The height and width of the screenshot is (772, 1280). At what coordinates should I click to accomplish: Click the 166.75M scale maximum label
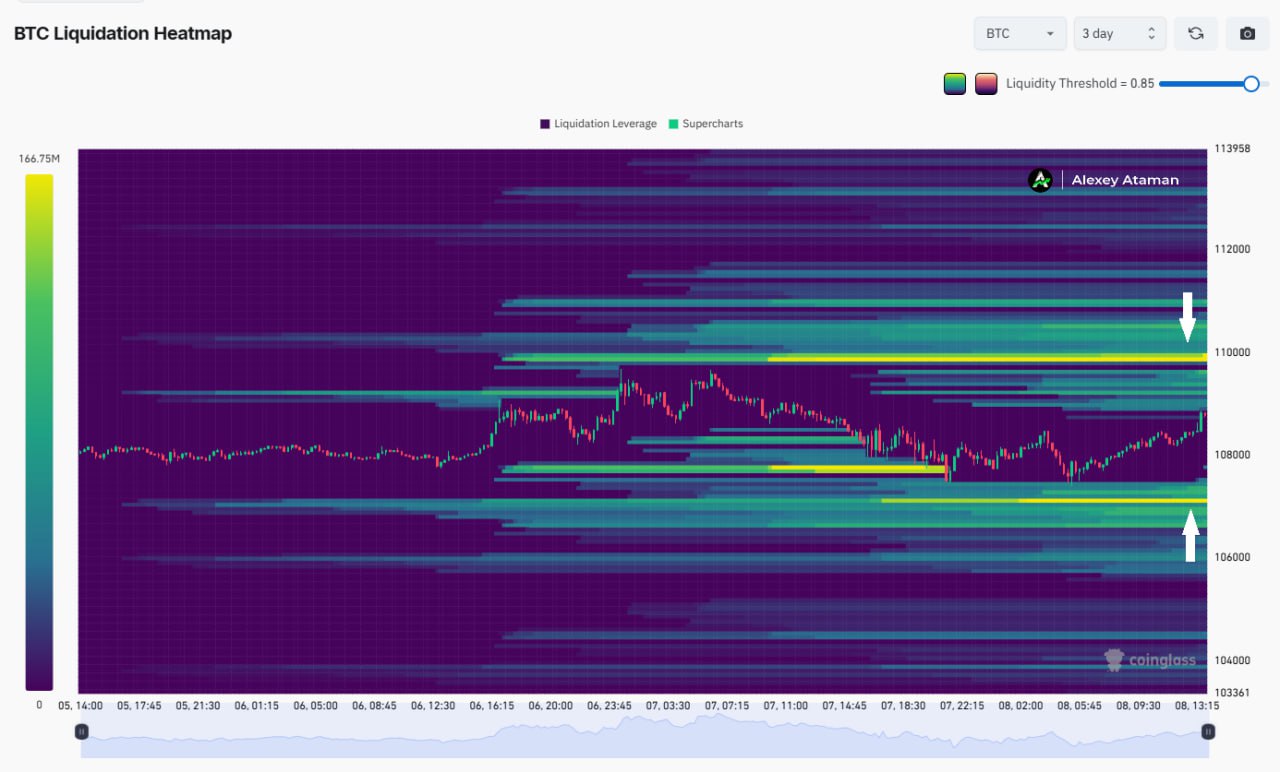coord(39,159)
